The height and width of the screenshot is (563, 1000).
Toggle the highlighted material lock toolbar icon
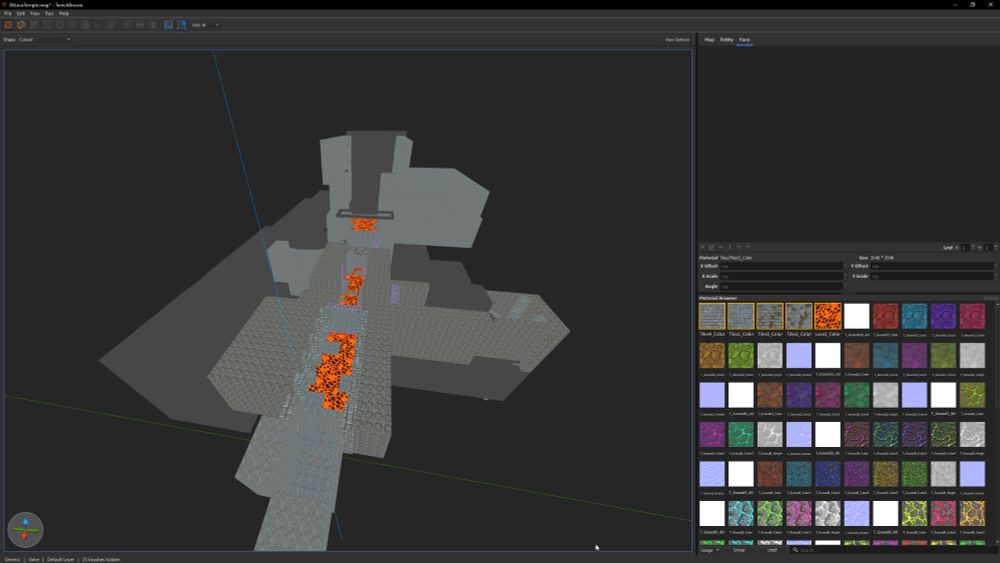coord(168,25)
